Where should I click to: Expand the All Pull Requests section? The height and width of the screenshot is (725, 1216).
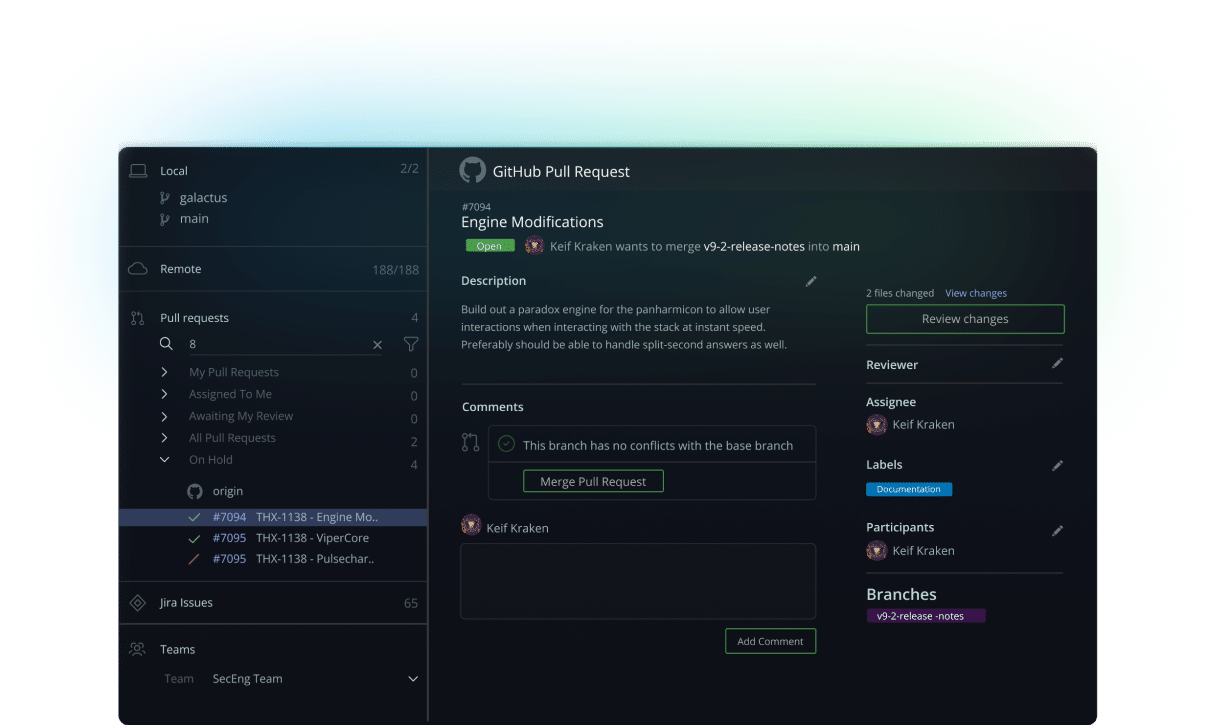pyautogui.click(x=167, y=437)
